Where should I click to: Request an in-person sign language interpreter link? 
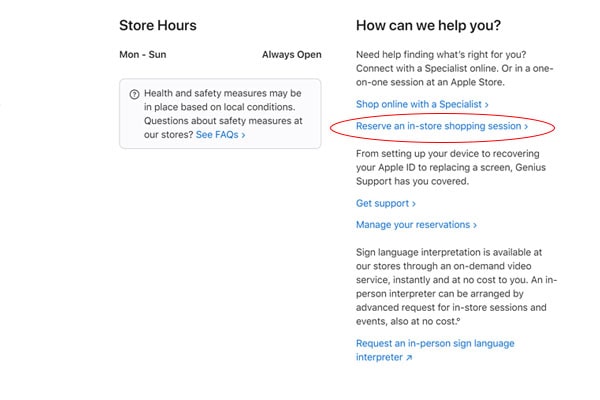click(435, 350)
